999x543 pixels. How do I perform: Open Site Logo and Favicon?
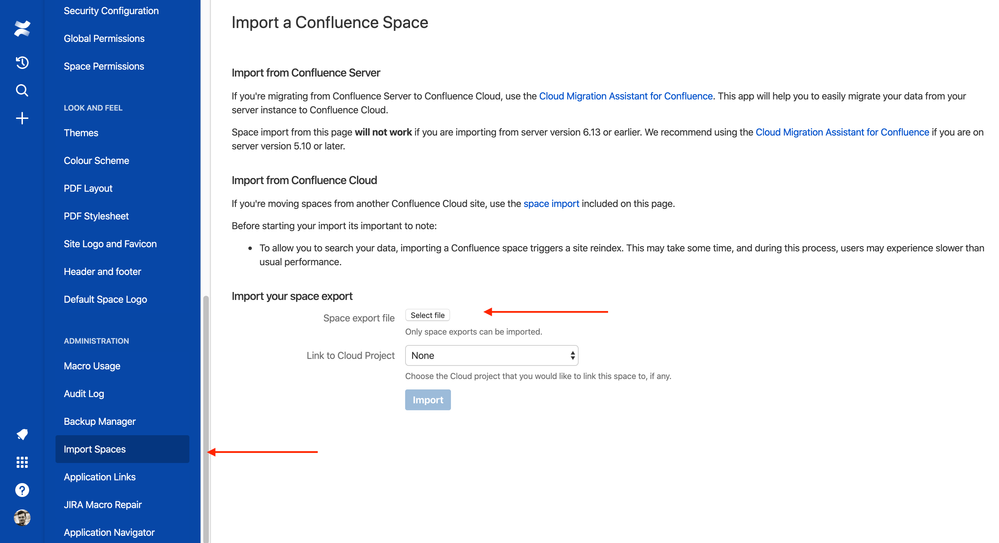(110, 243)
